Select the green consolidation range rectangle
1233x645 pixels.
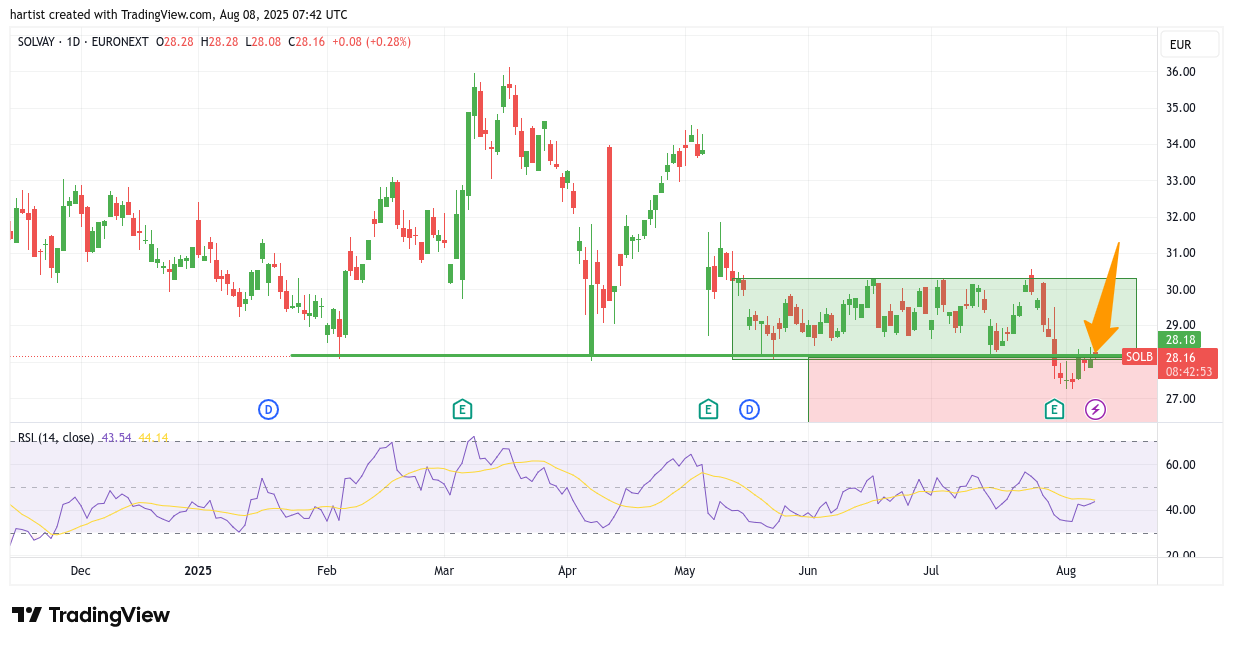click(x=934, y=318)
